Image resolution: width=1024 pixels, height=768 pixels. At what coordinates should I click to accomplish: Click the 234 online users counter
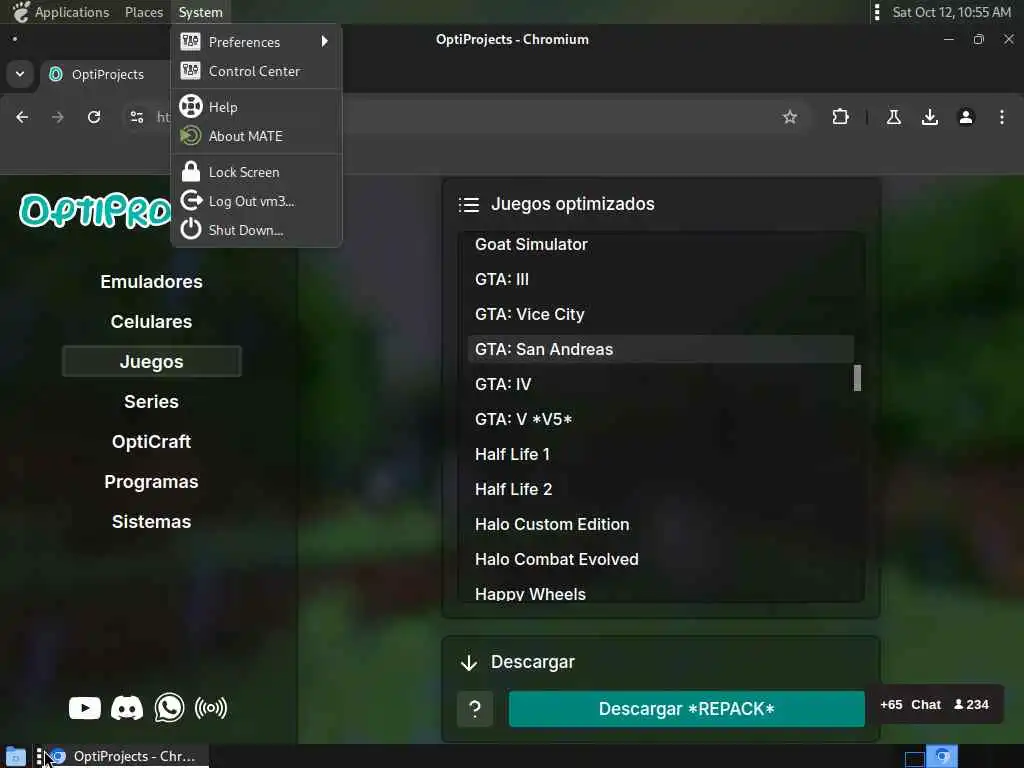click(x=972, y=705)
